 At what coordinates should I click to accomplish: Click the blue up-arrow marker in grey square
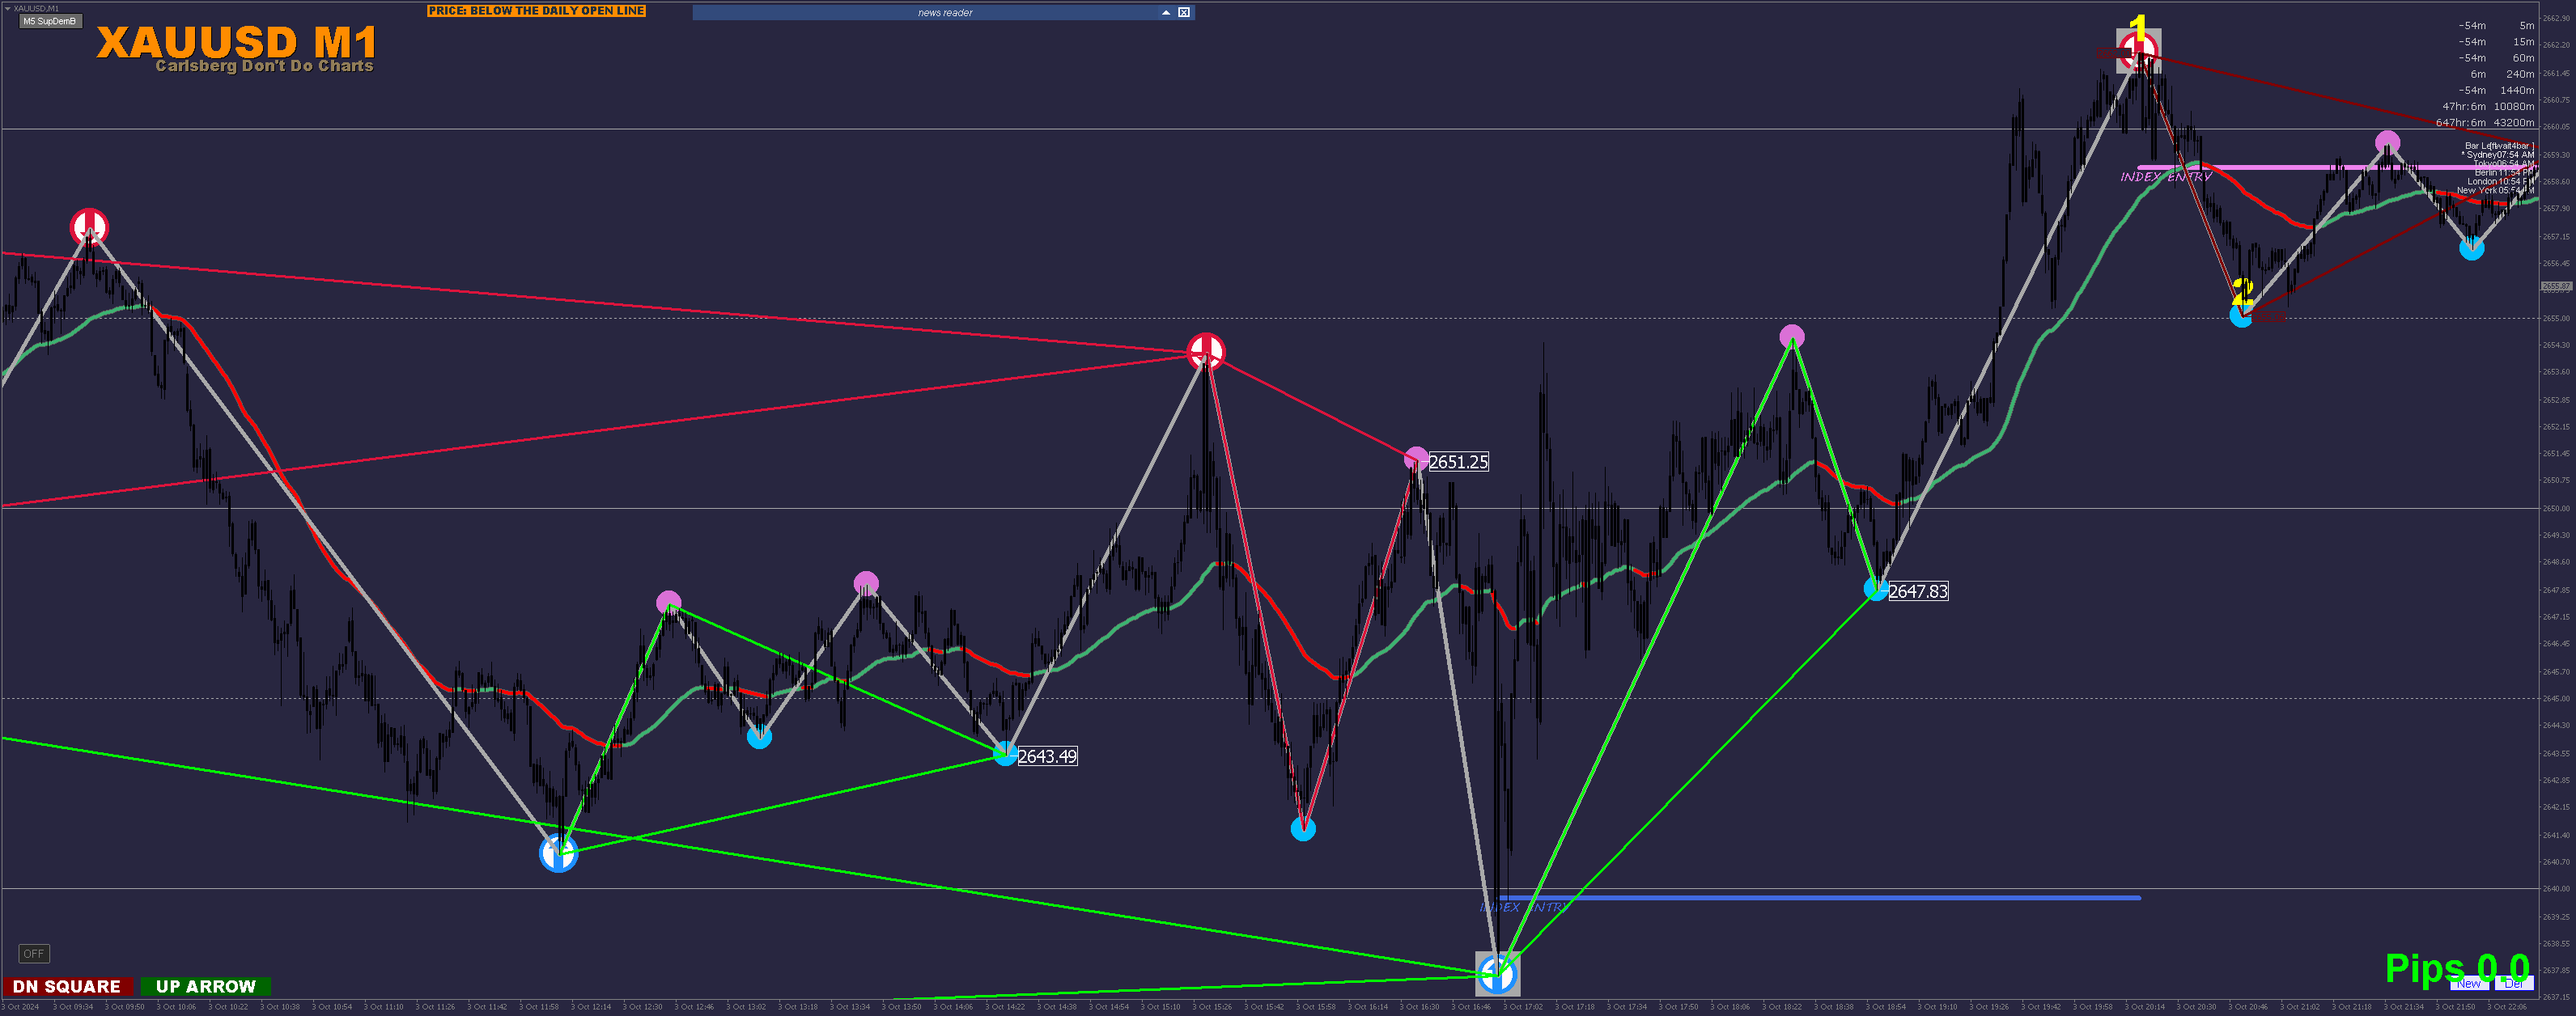(x=1497, y=973)
